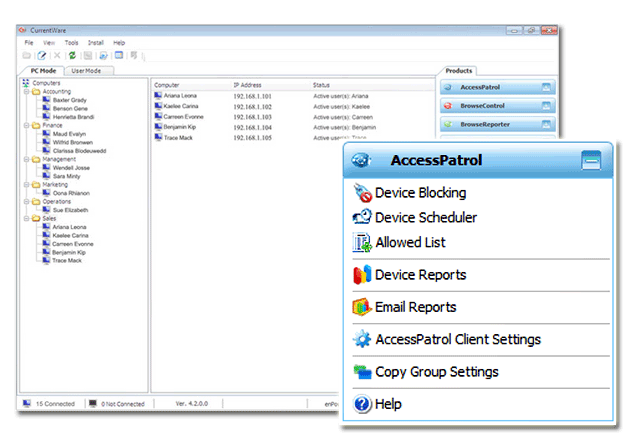Expand the AccessPatrol product in Products pane

point(546,87)
